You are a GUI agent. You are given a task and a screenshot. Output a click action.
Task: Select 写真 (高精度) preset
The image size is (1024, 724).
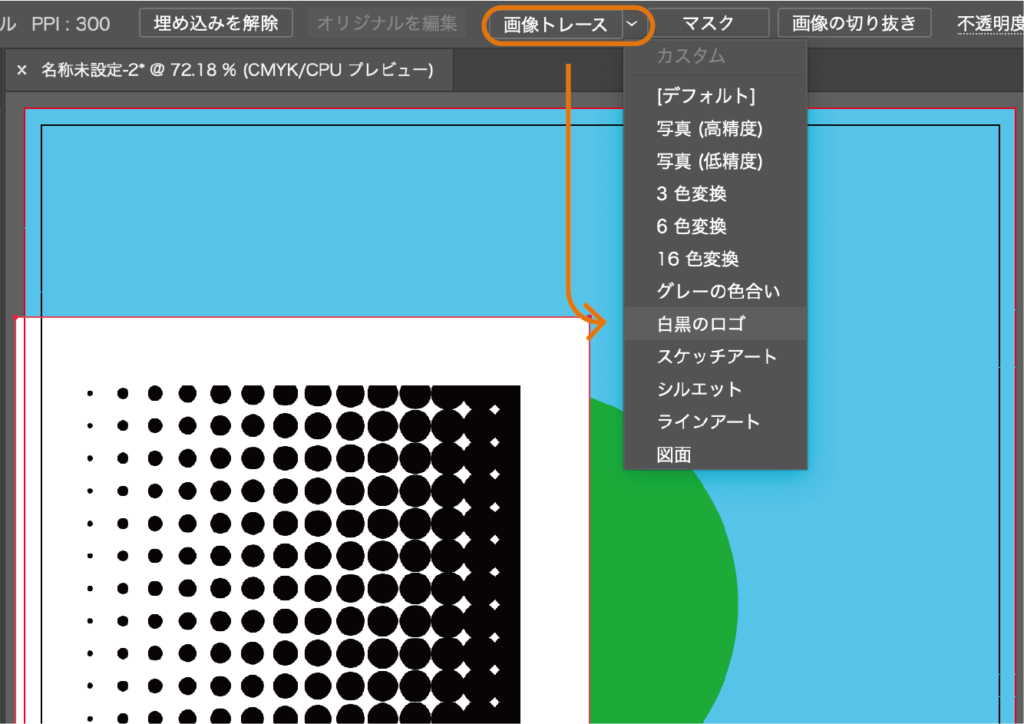pyautogui.click(x=715, y=128)
